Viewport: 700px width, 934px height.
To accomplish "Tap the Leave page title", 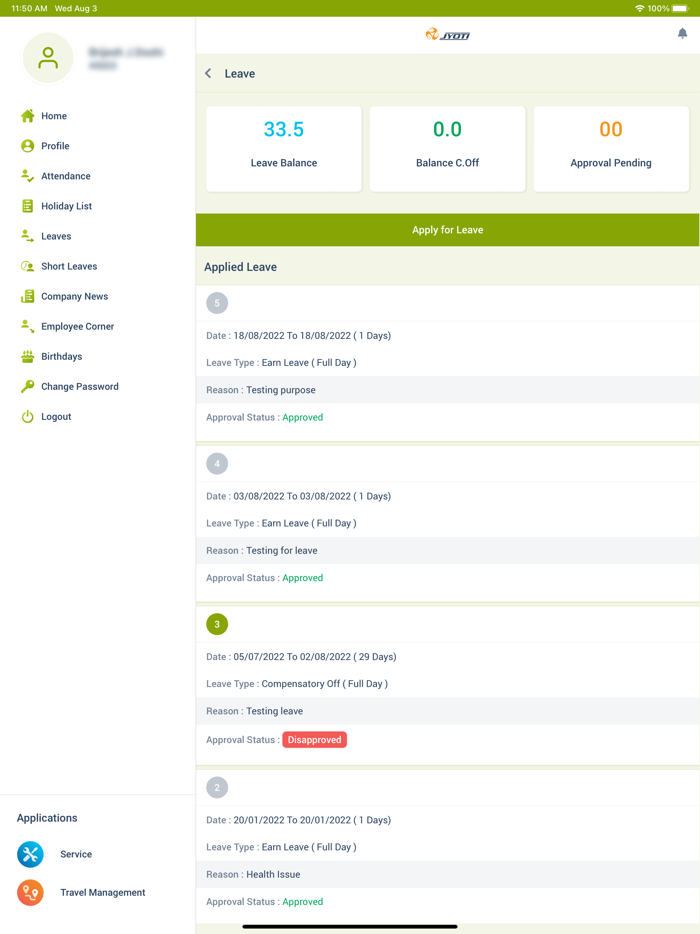I will [239, 74].
